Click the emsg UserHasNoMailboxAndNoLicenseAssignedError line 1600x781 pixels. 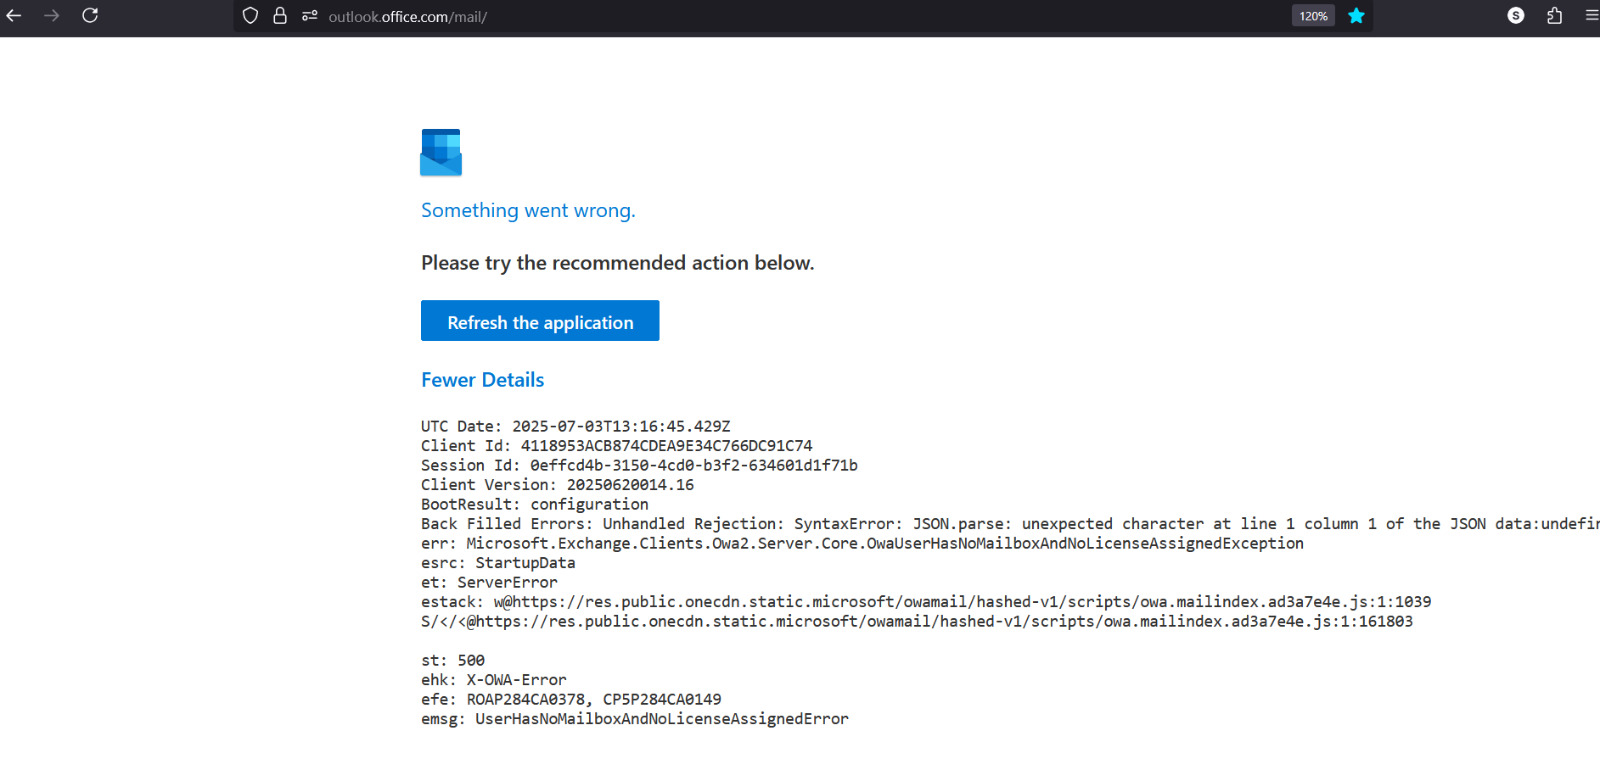634,719
